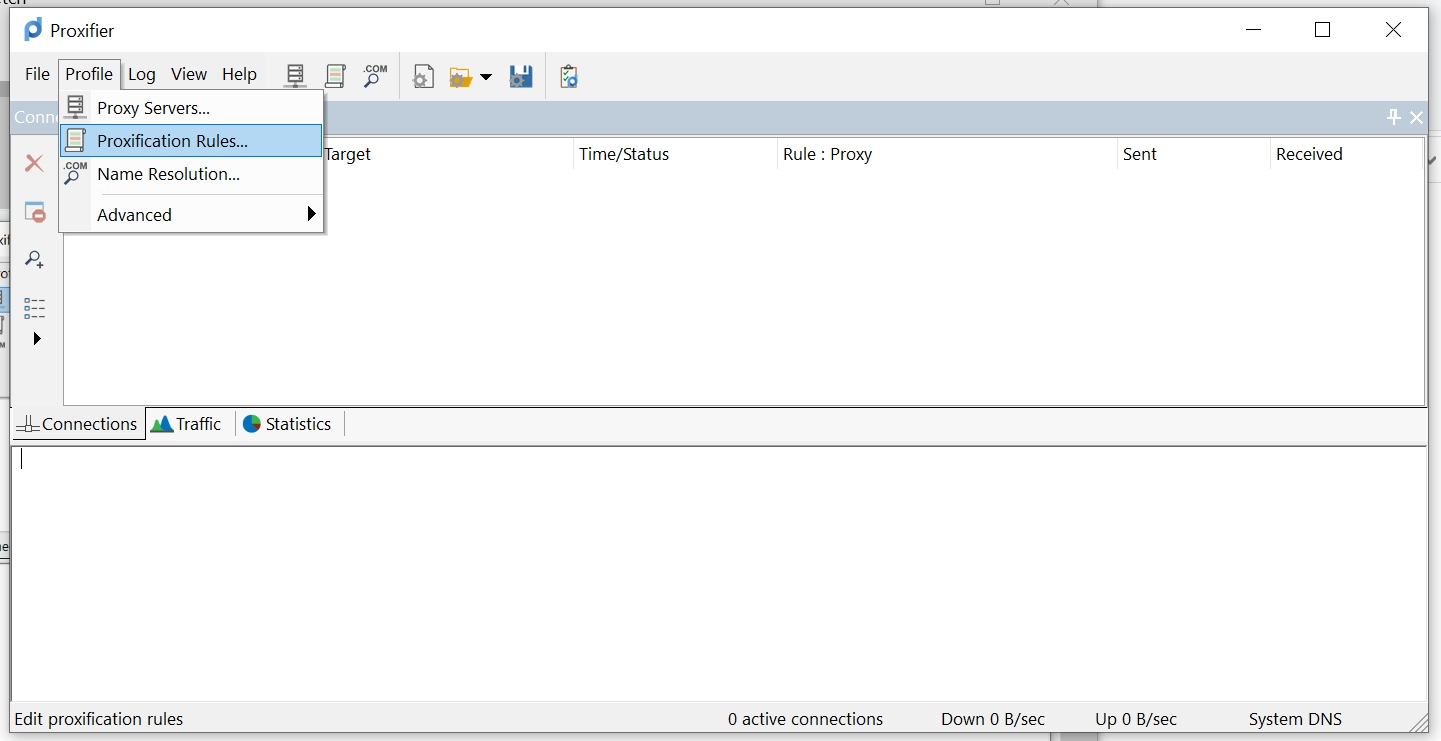Click the magnifier plus icon in sidebar
Screen dimensions: 1441x741
tap(35, 260)
